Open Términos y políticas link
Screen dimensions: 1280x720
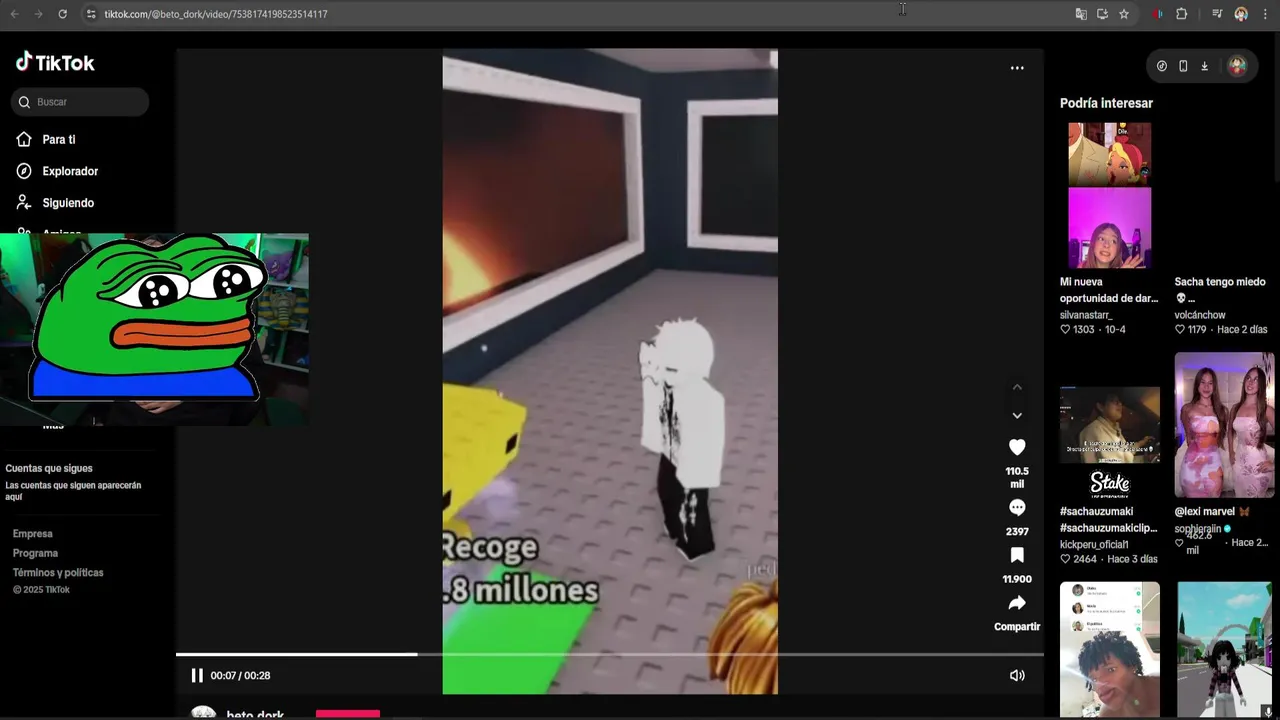(58, 573)
